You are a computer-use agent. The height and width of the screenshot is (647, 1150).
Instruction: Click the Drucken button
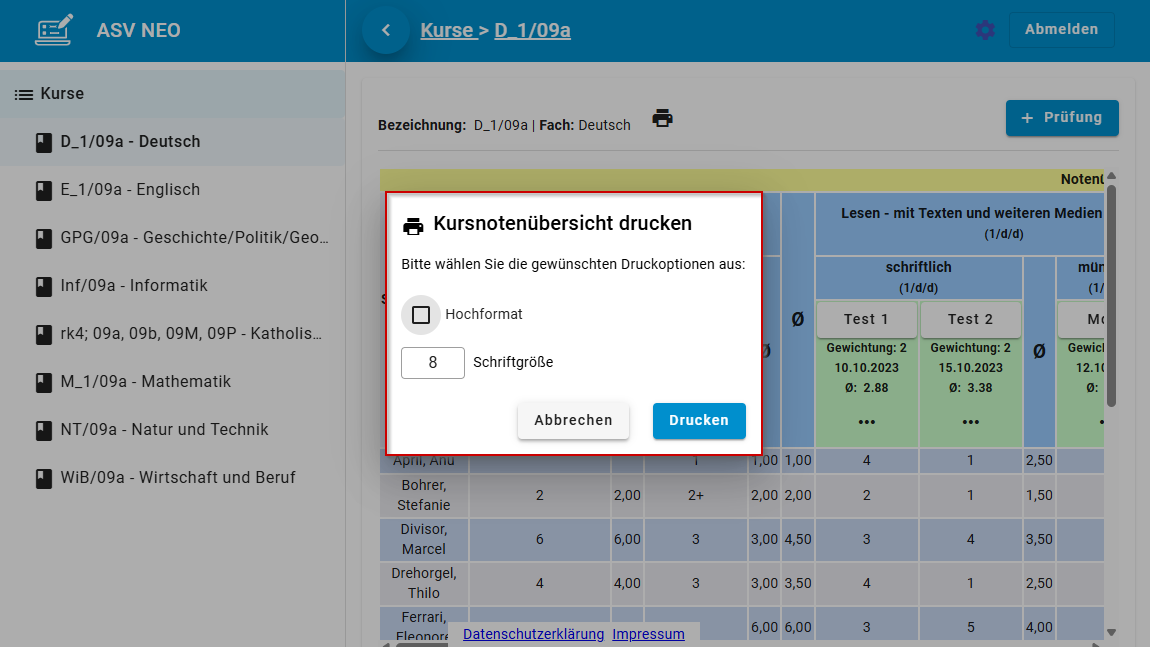699,421
